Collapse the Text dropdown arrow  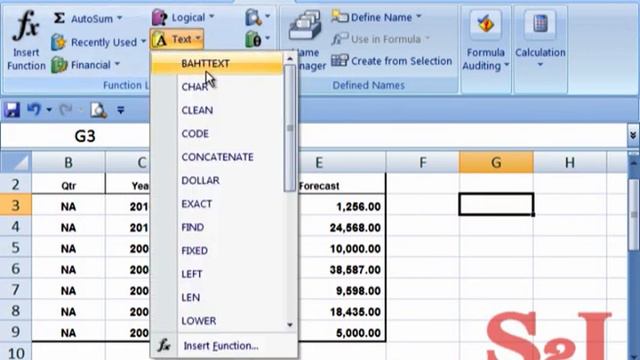pos(198,39)
